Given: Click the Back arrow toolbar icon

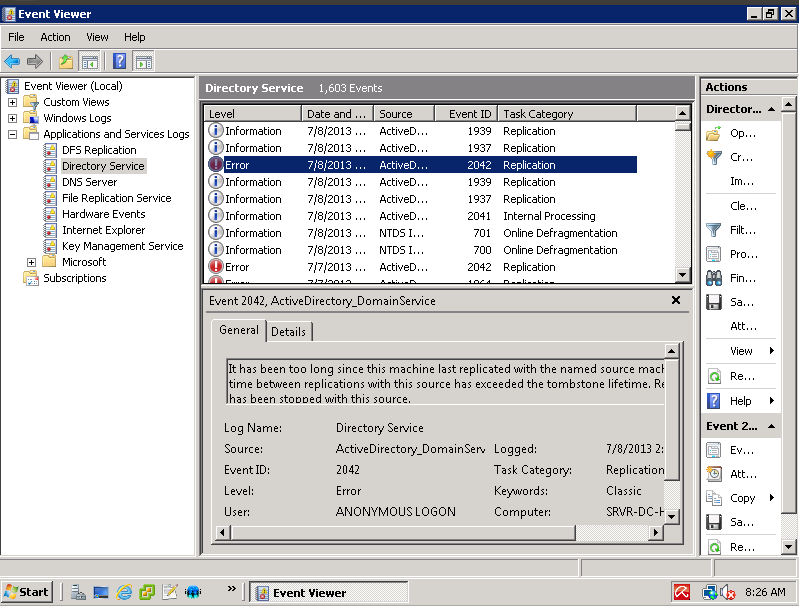Looking at the screenshot, I should (12, 62).
